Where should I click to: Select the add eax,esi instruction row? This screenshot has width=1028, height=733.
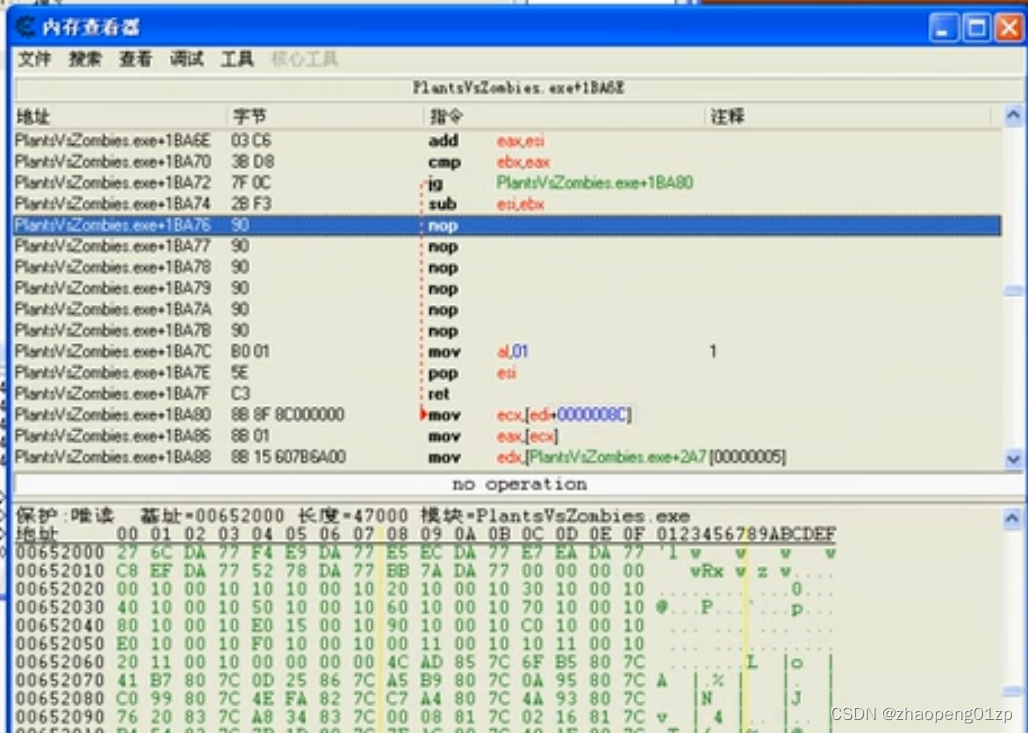(x=507, y=140)
